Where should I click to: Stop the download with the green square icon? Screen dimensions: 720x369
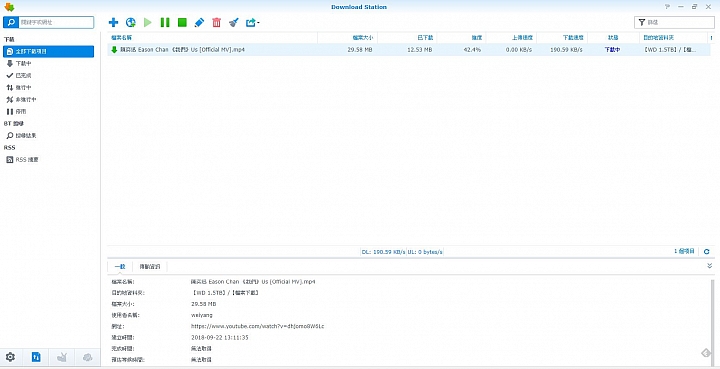click(x=182, y=22)
